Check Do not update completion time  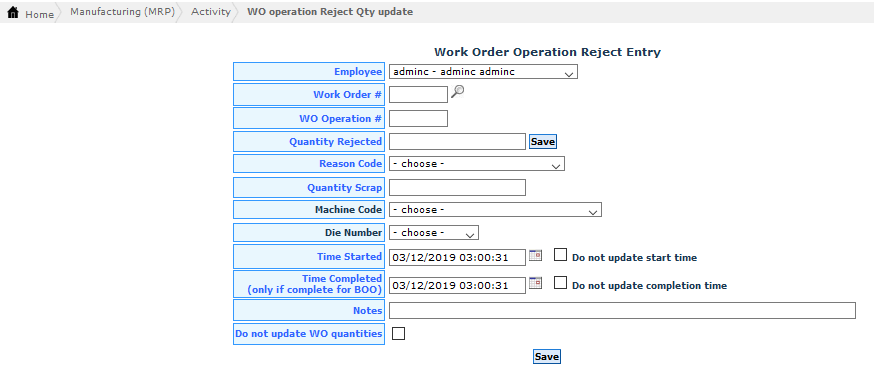560,283
